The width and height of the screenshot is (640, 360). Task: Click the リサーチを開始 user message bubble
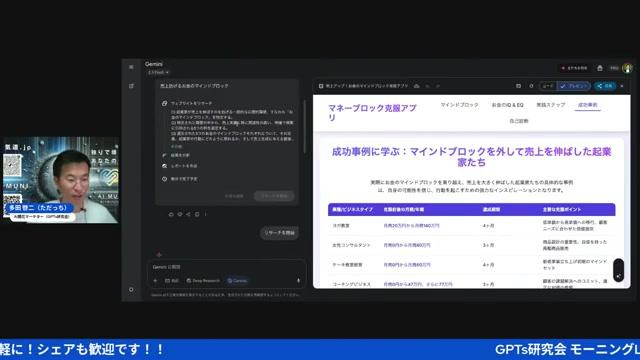279,233
